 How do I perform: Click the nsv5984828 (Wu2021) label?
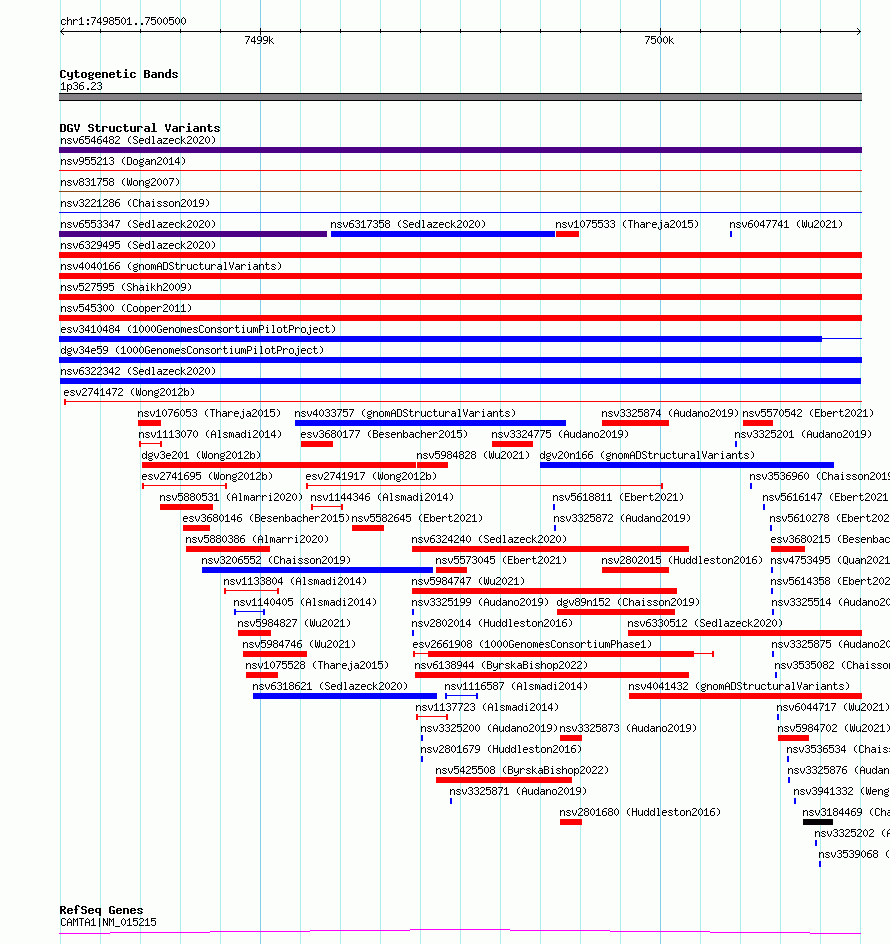click(473, 456)
